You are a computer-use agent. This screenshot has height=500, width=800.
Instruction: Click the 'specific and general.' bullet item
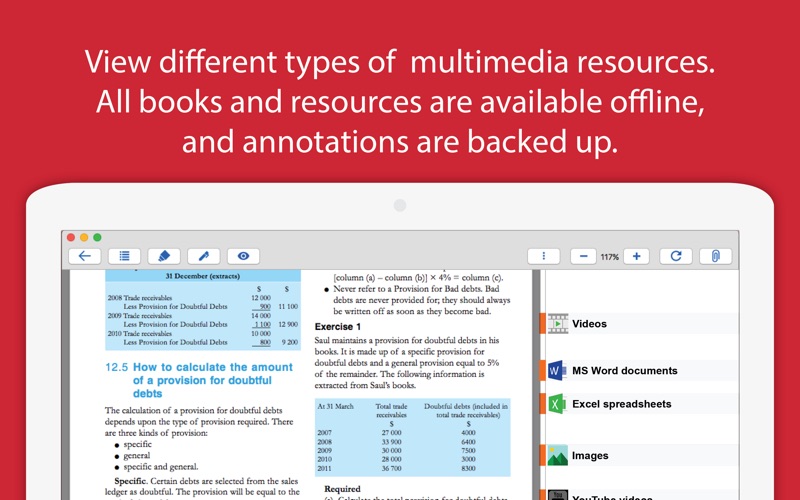point(161,466)
